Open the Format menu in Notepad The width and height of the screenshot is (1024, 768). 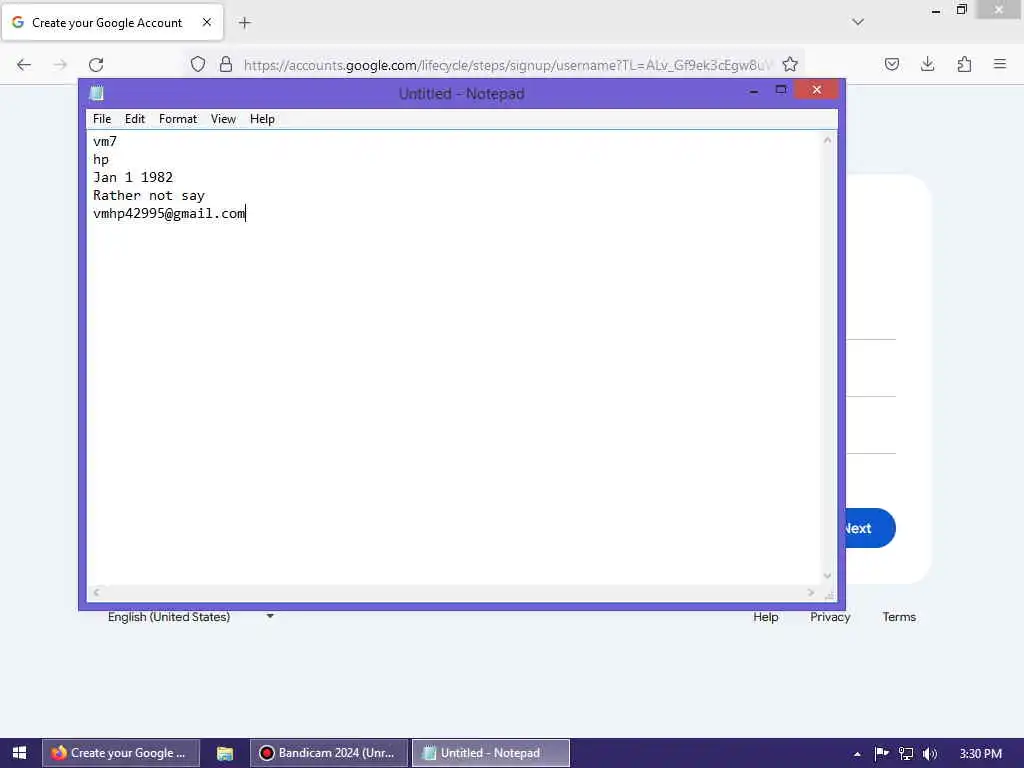click(x=178, y=119)
